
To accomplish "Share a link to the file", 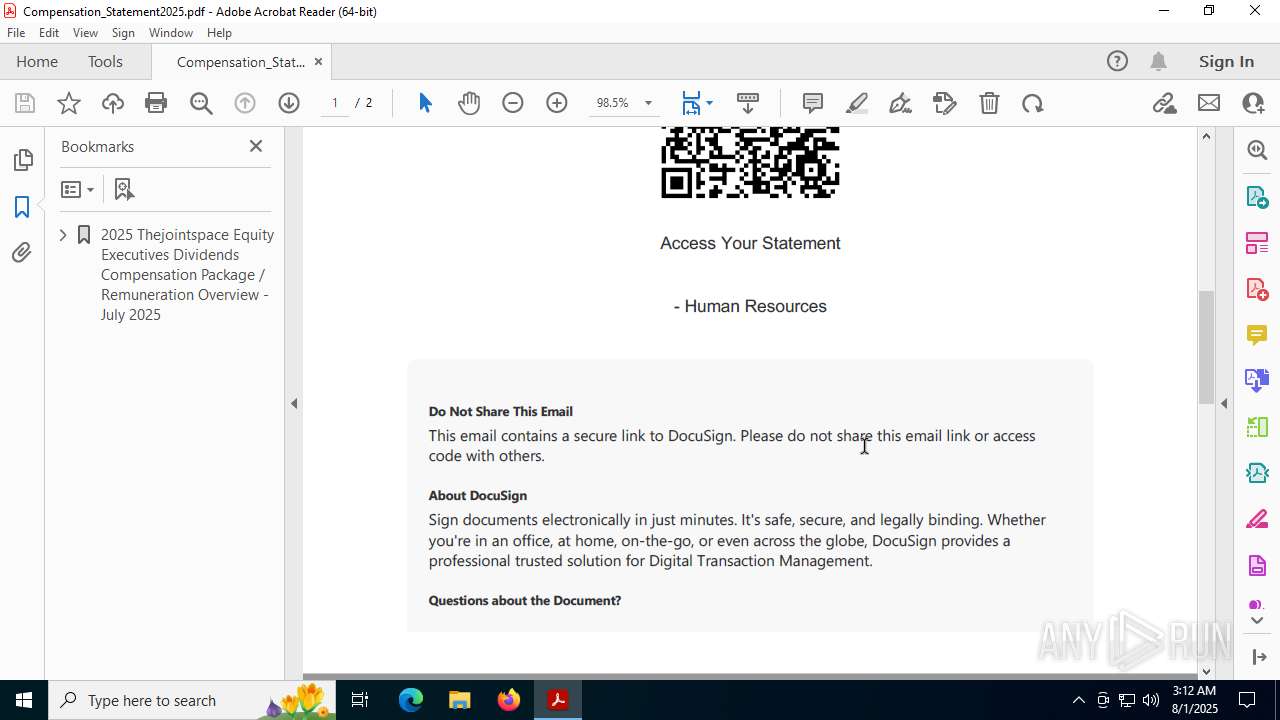I will coord(1164,103).
